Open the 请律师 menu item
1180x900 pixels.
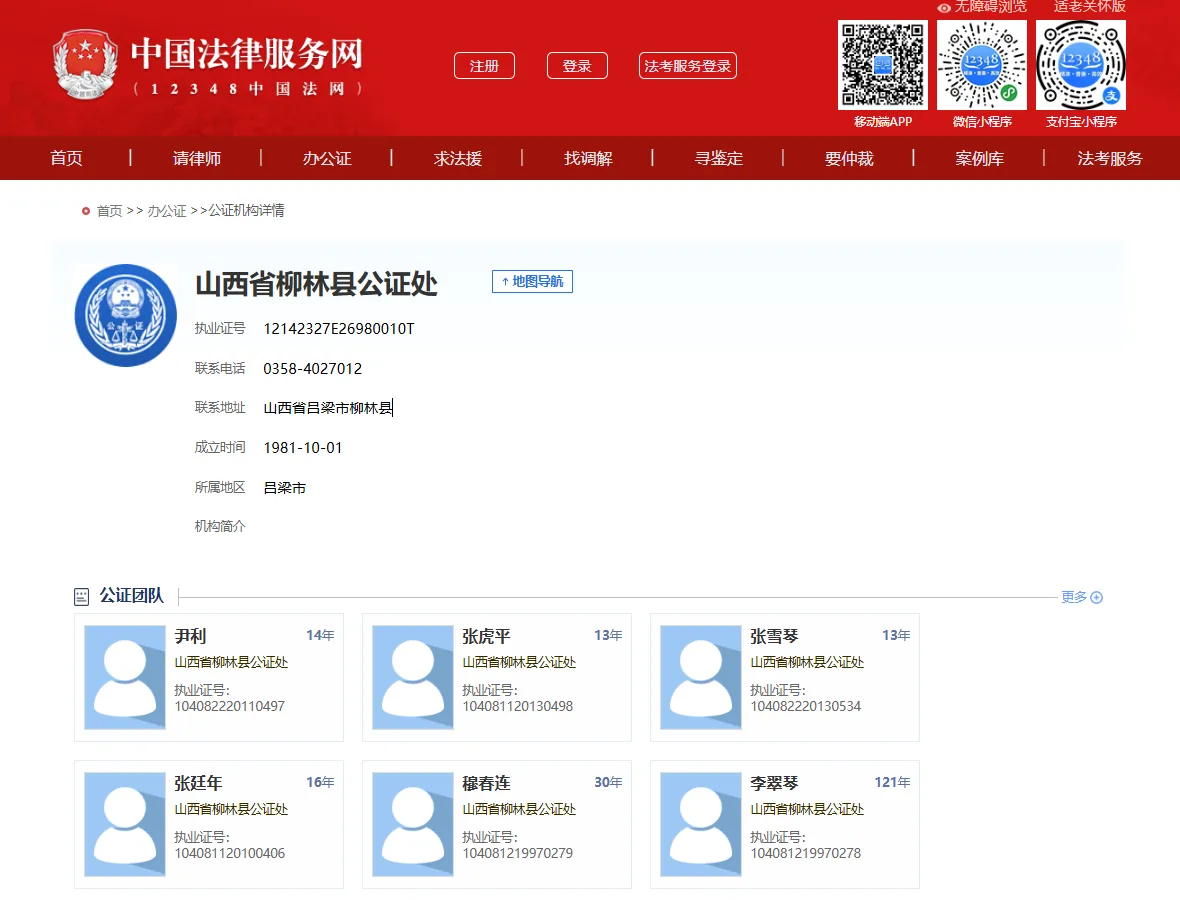(x=196, y=158)
